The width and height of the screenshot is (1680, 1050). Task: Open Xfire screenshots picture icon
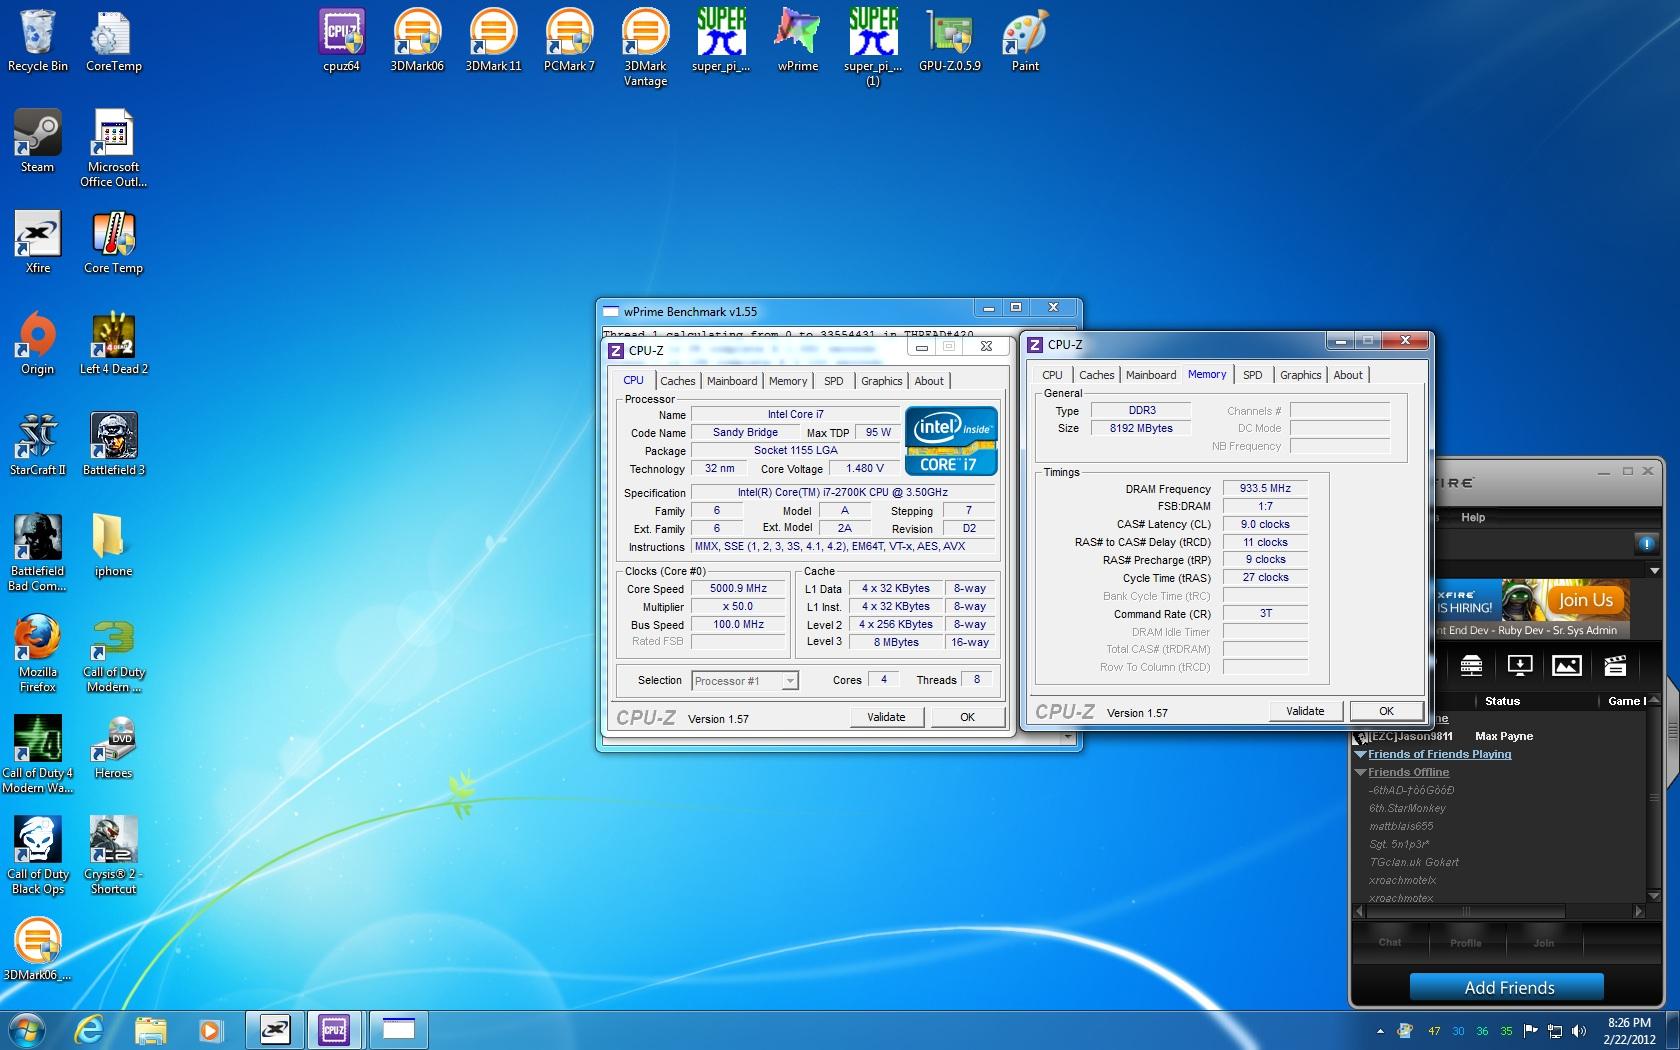point(1566,665)
